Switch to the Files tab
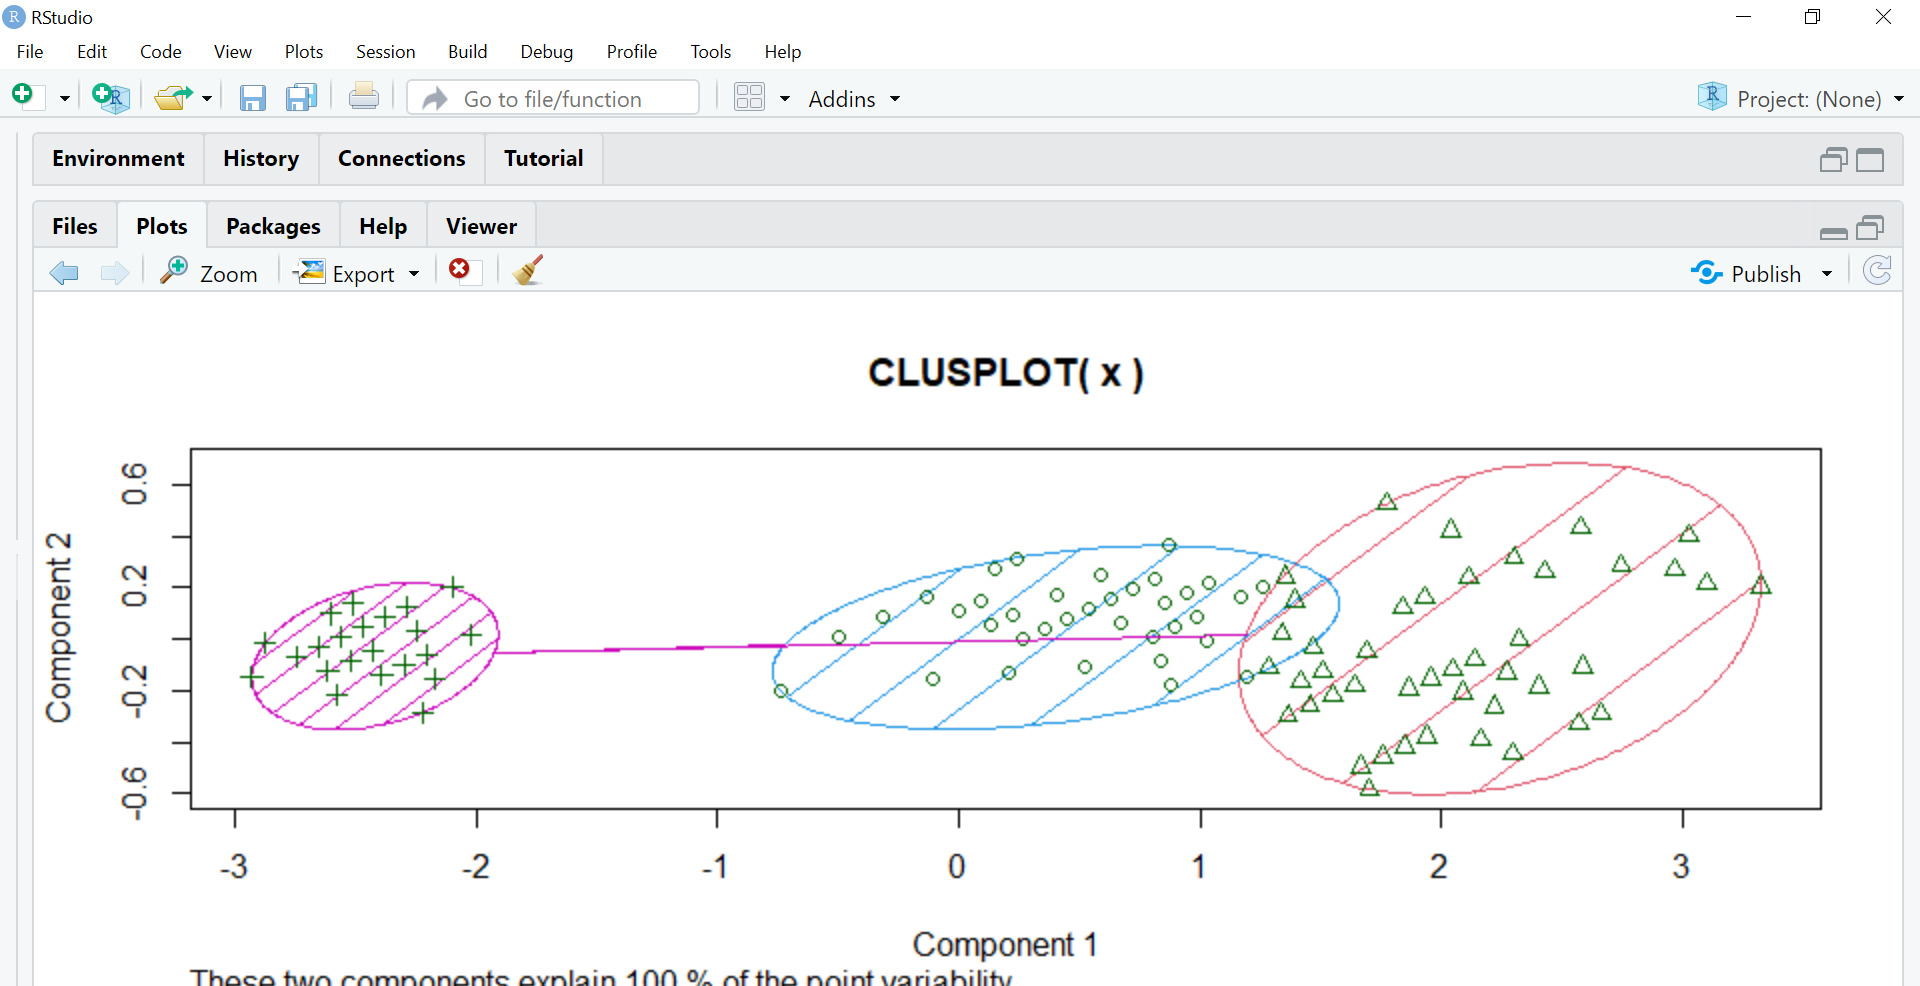The height and width of the screenshot is (986, 1920). 75,226
